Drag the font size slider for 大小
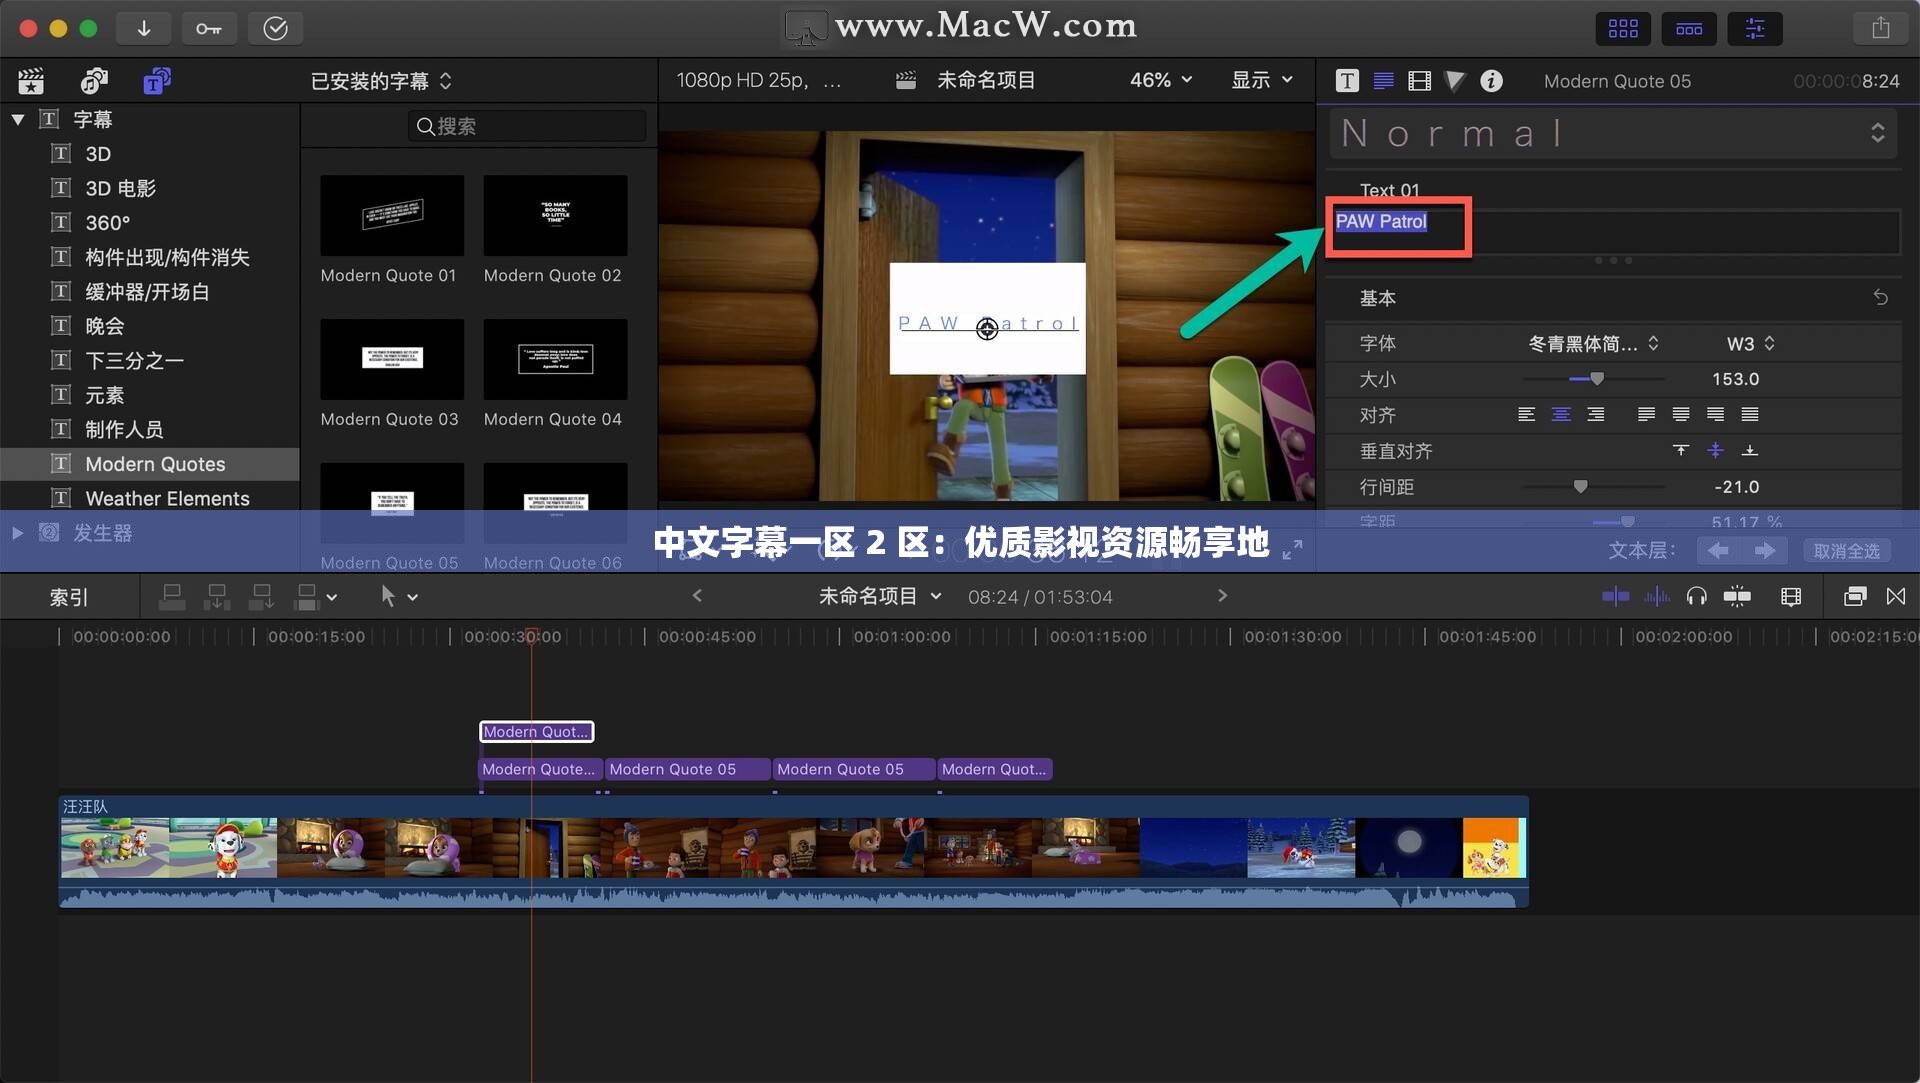1920x1083 pixels. [x=1592, y=380]
